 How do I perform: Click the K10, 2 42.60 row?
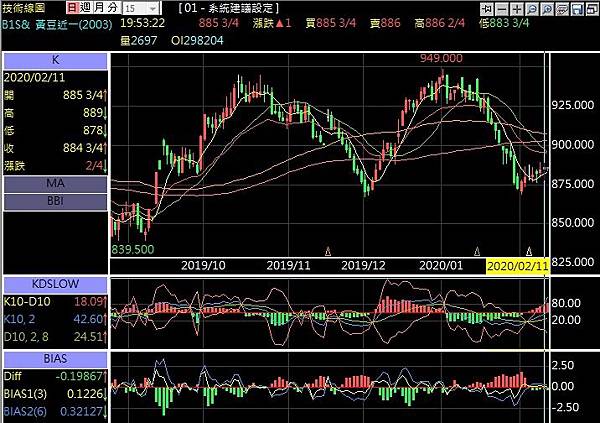[55, 319]
